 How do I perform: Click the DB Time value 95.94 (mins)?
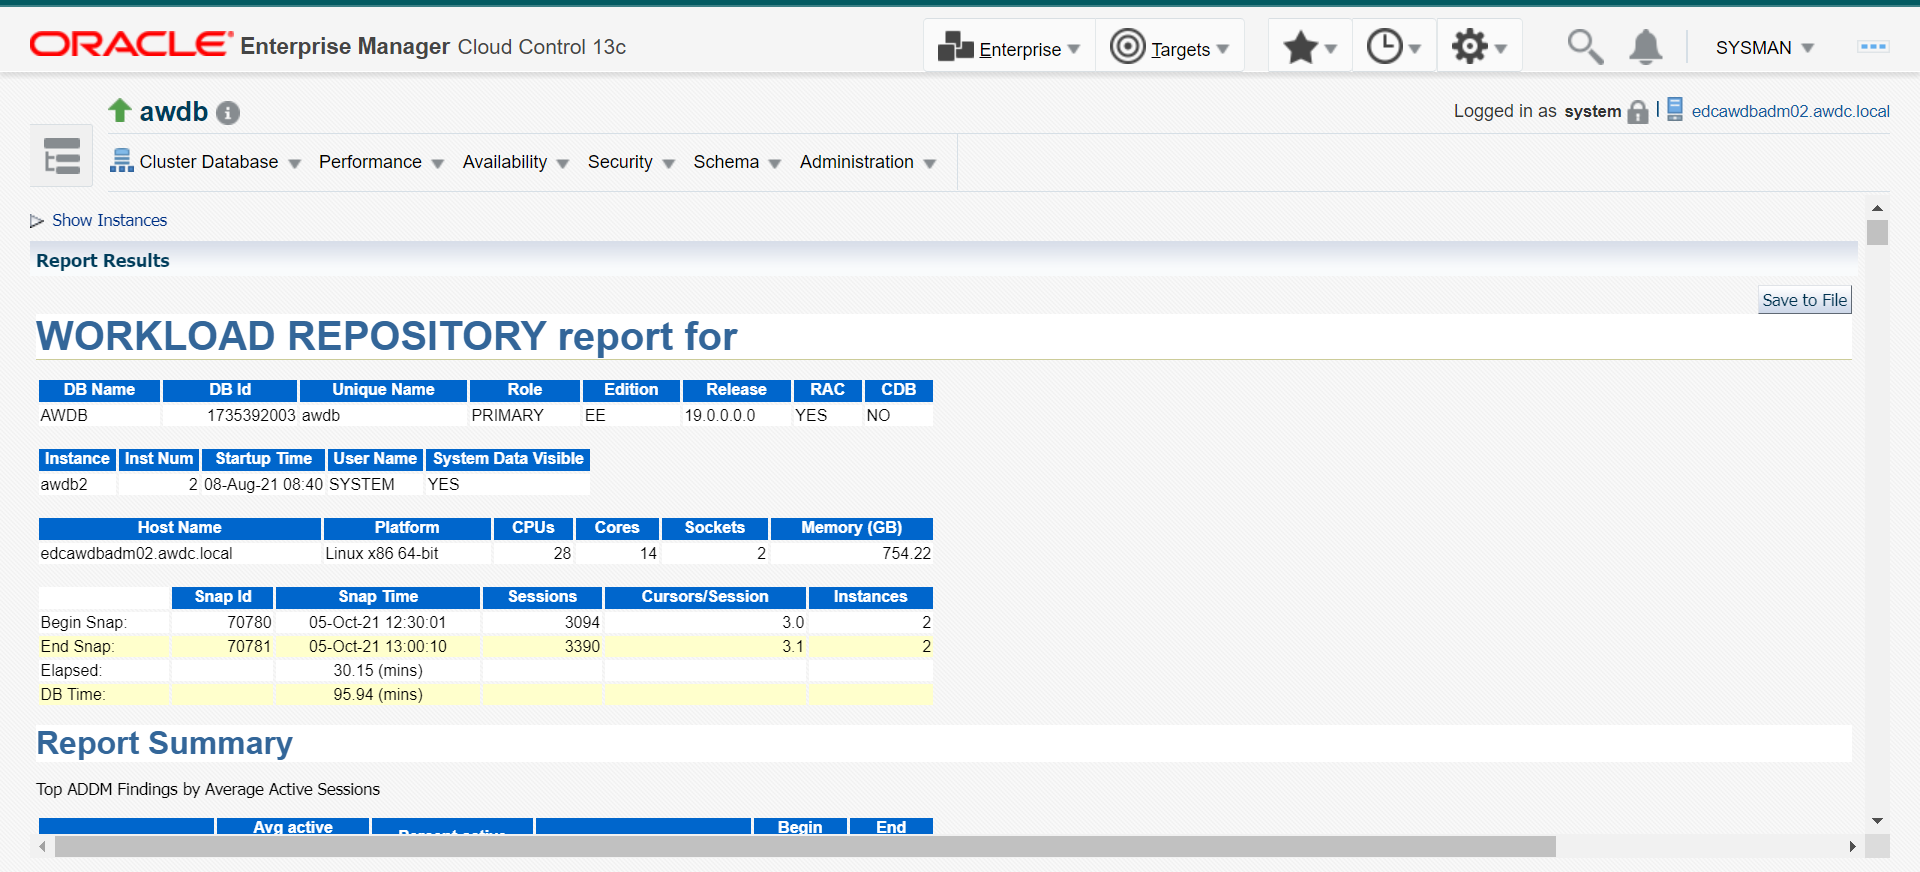(378, 694)
